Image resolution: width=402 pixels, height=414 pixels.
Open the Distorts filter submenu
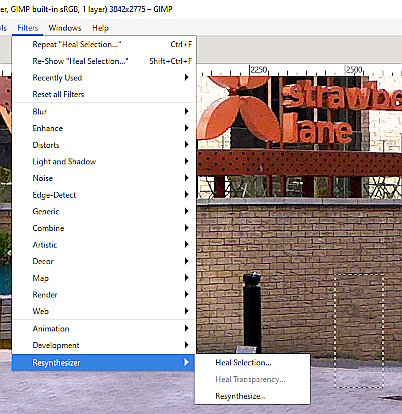(104, 145)
